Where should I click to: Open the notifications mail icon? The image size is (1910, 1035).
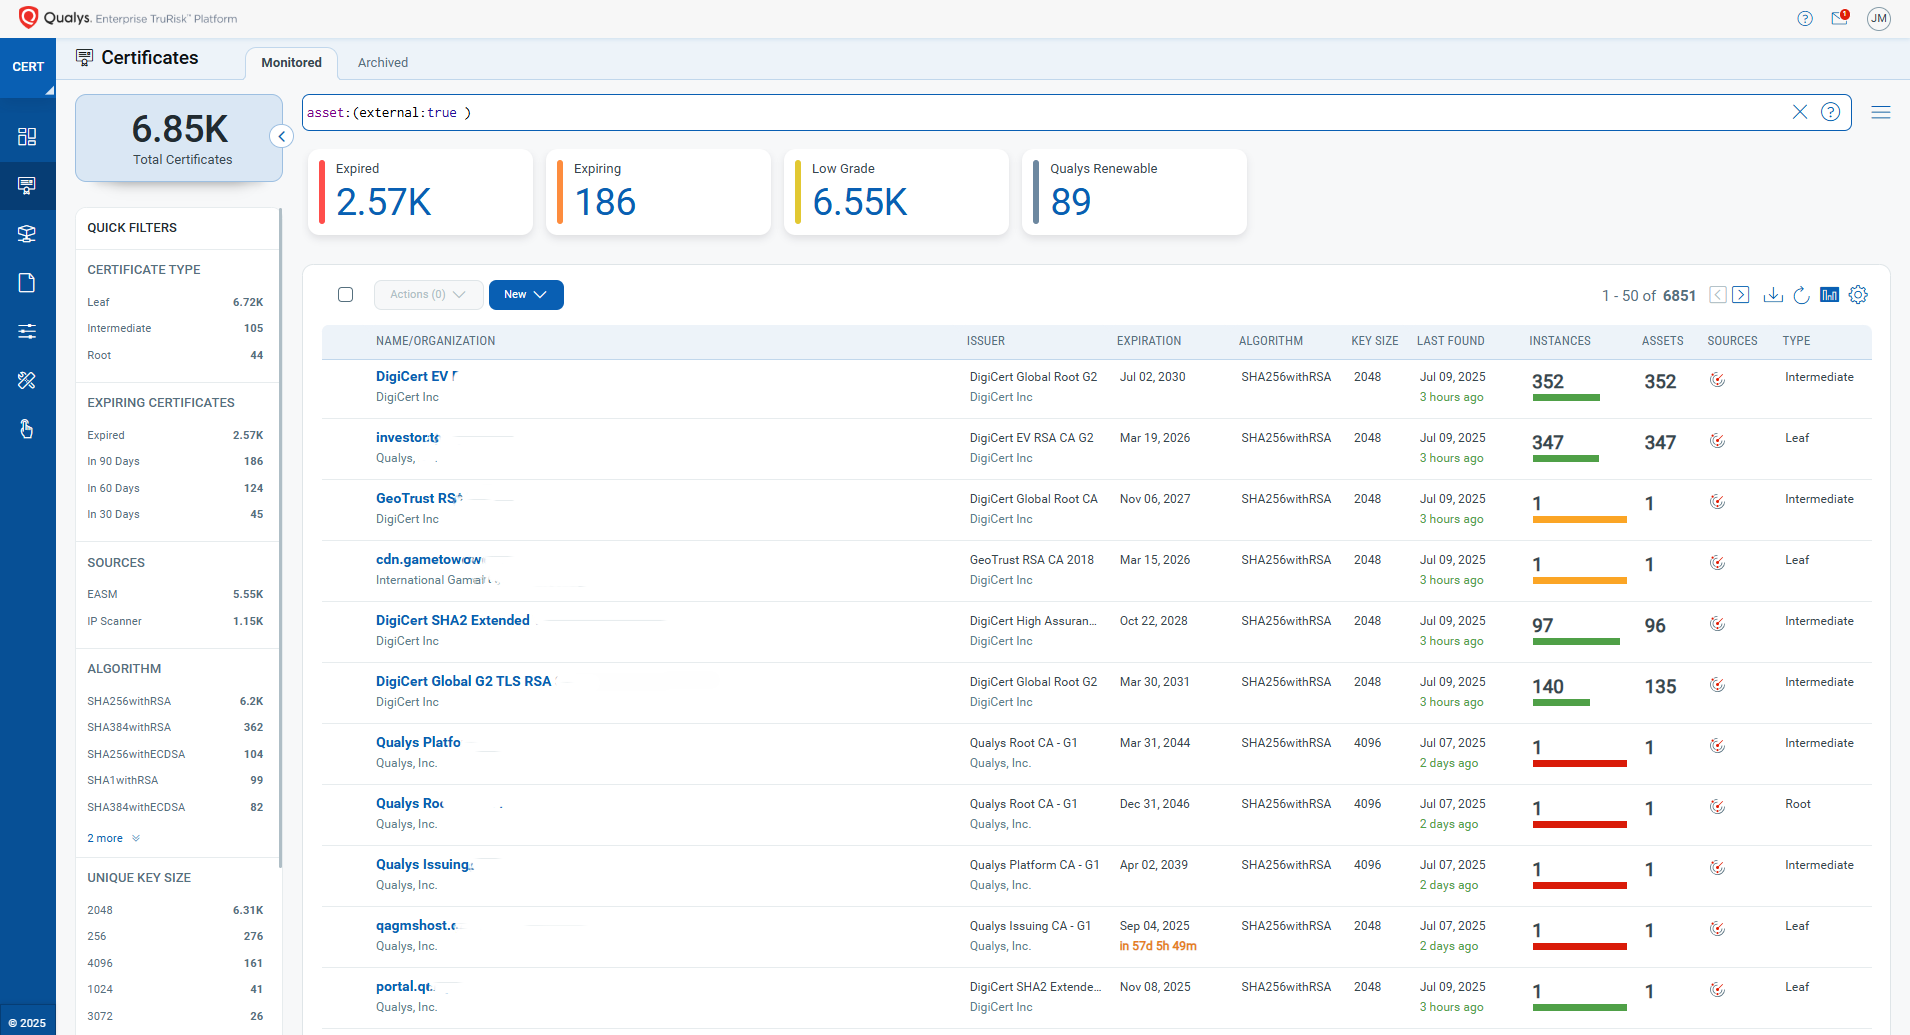1840,18
